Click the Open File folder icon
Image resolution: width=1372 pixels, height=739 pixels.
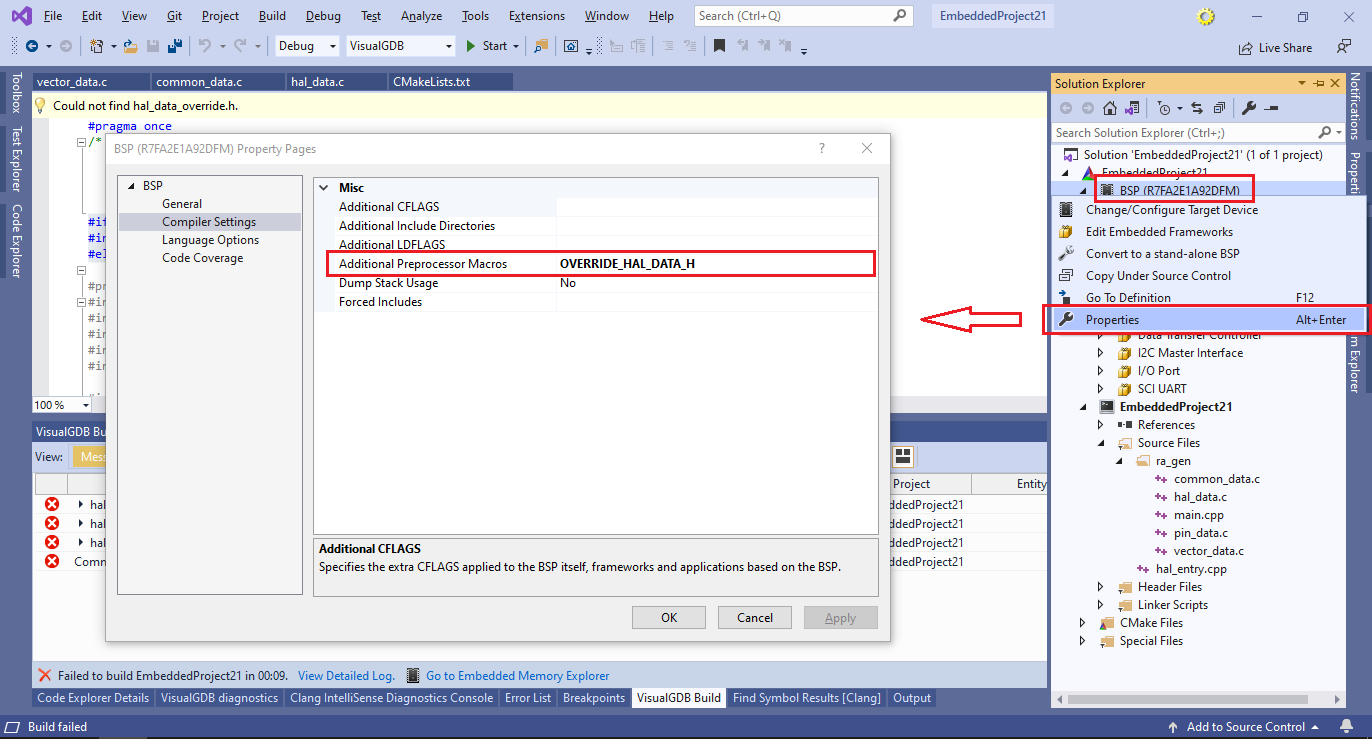coord(133,46)
